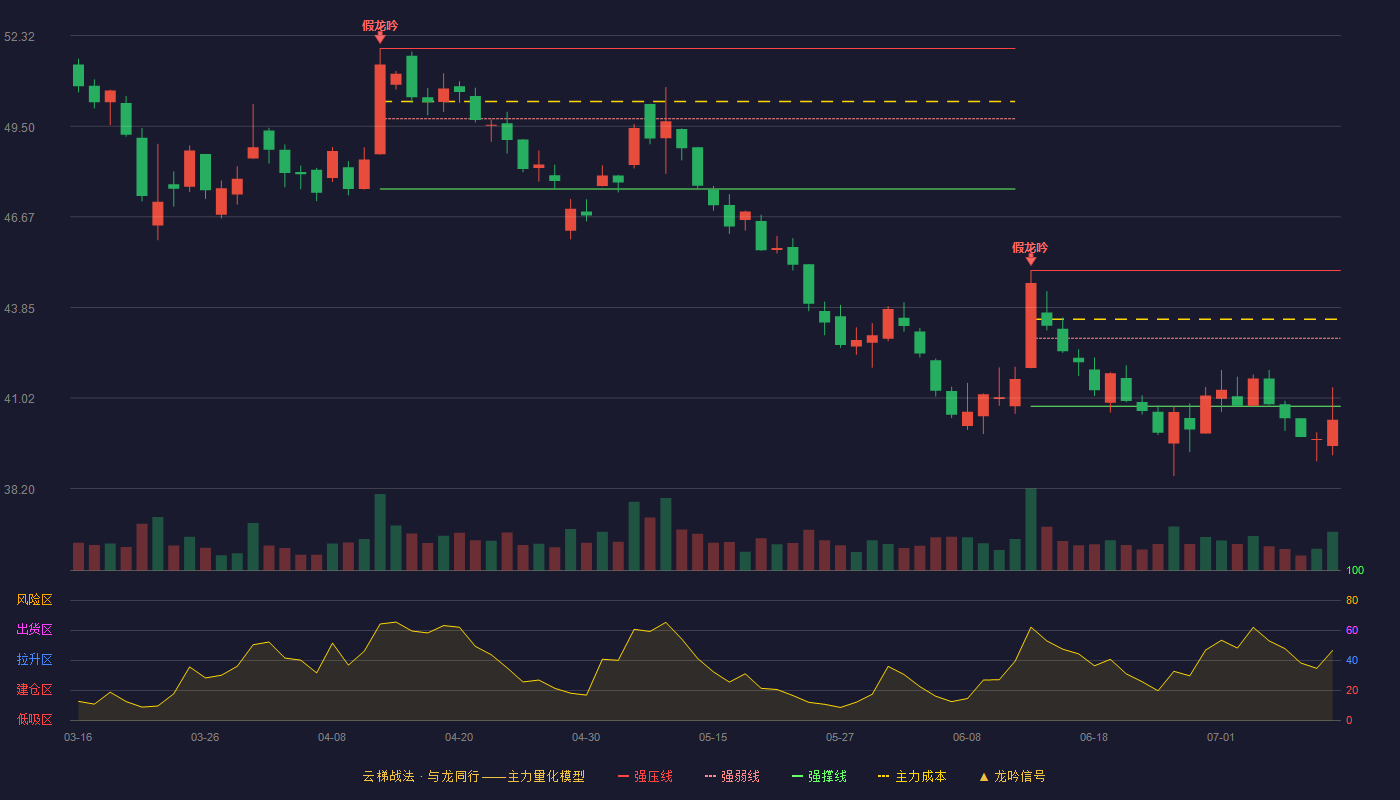Click the green 100 indicator axis value
The height and width of the screenshot is (800, 1400).
(x=1355, y=571)
